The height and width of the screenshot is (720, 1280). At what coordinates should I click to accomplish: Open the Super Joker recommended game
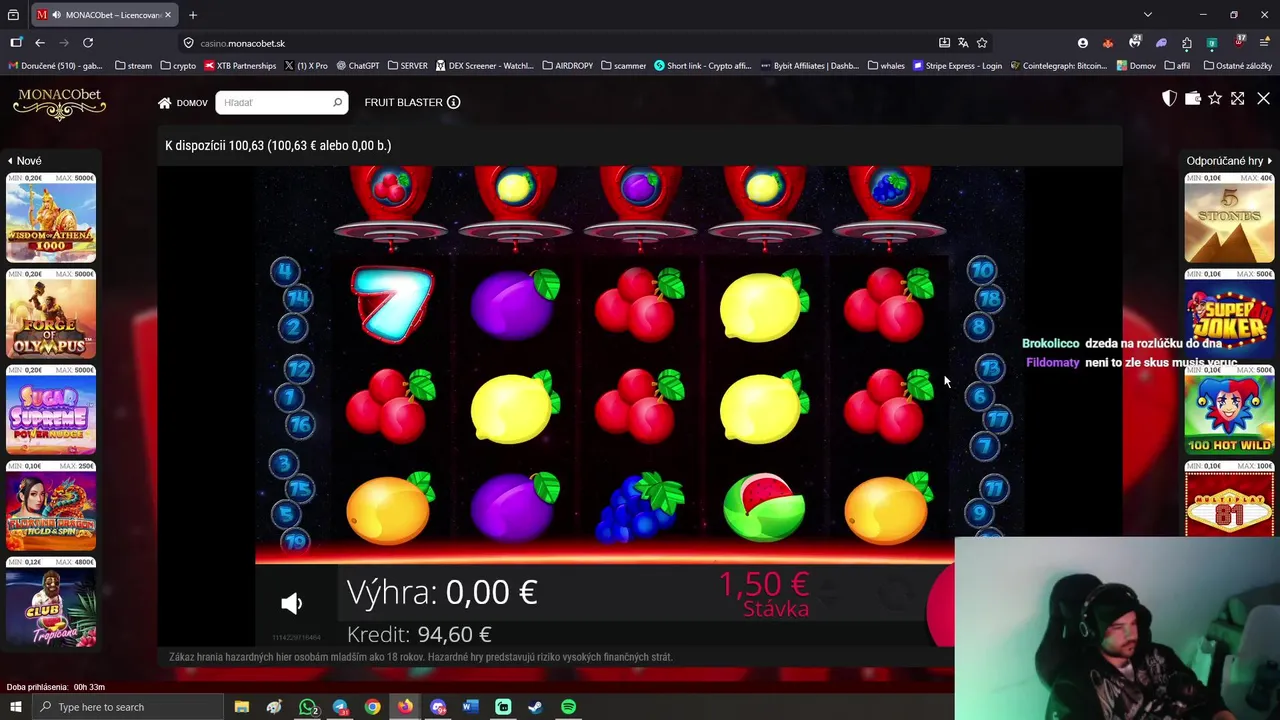tap(1229, 314)
